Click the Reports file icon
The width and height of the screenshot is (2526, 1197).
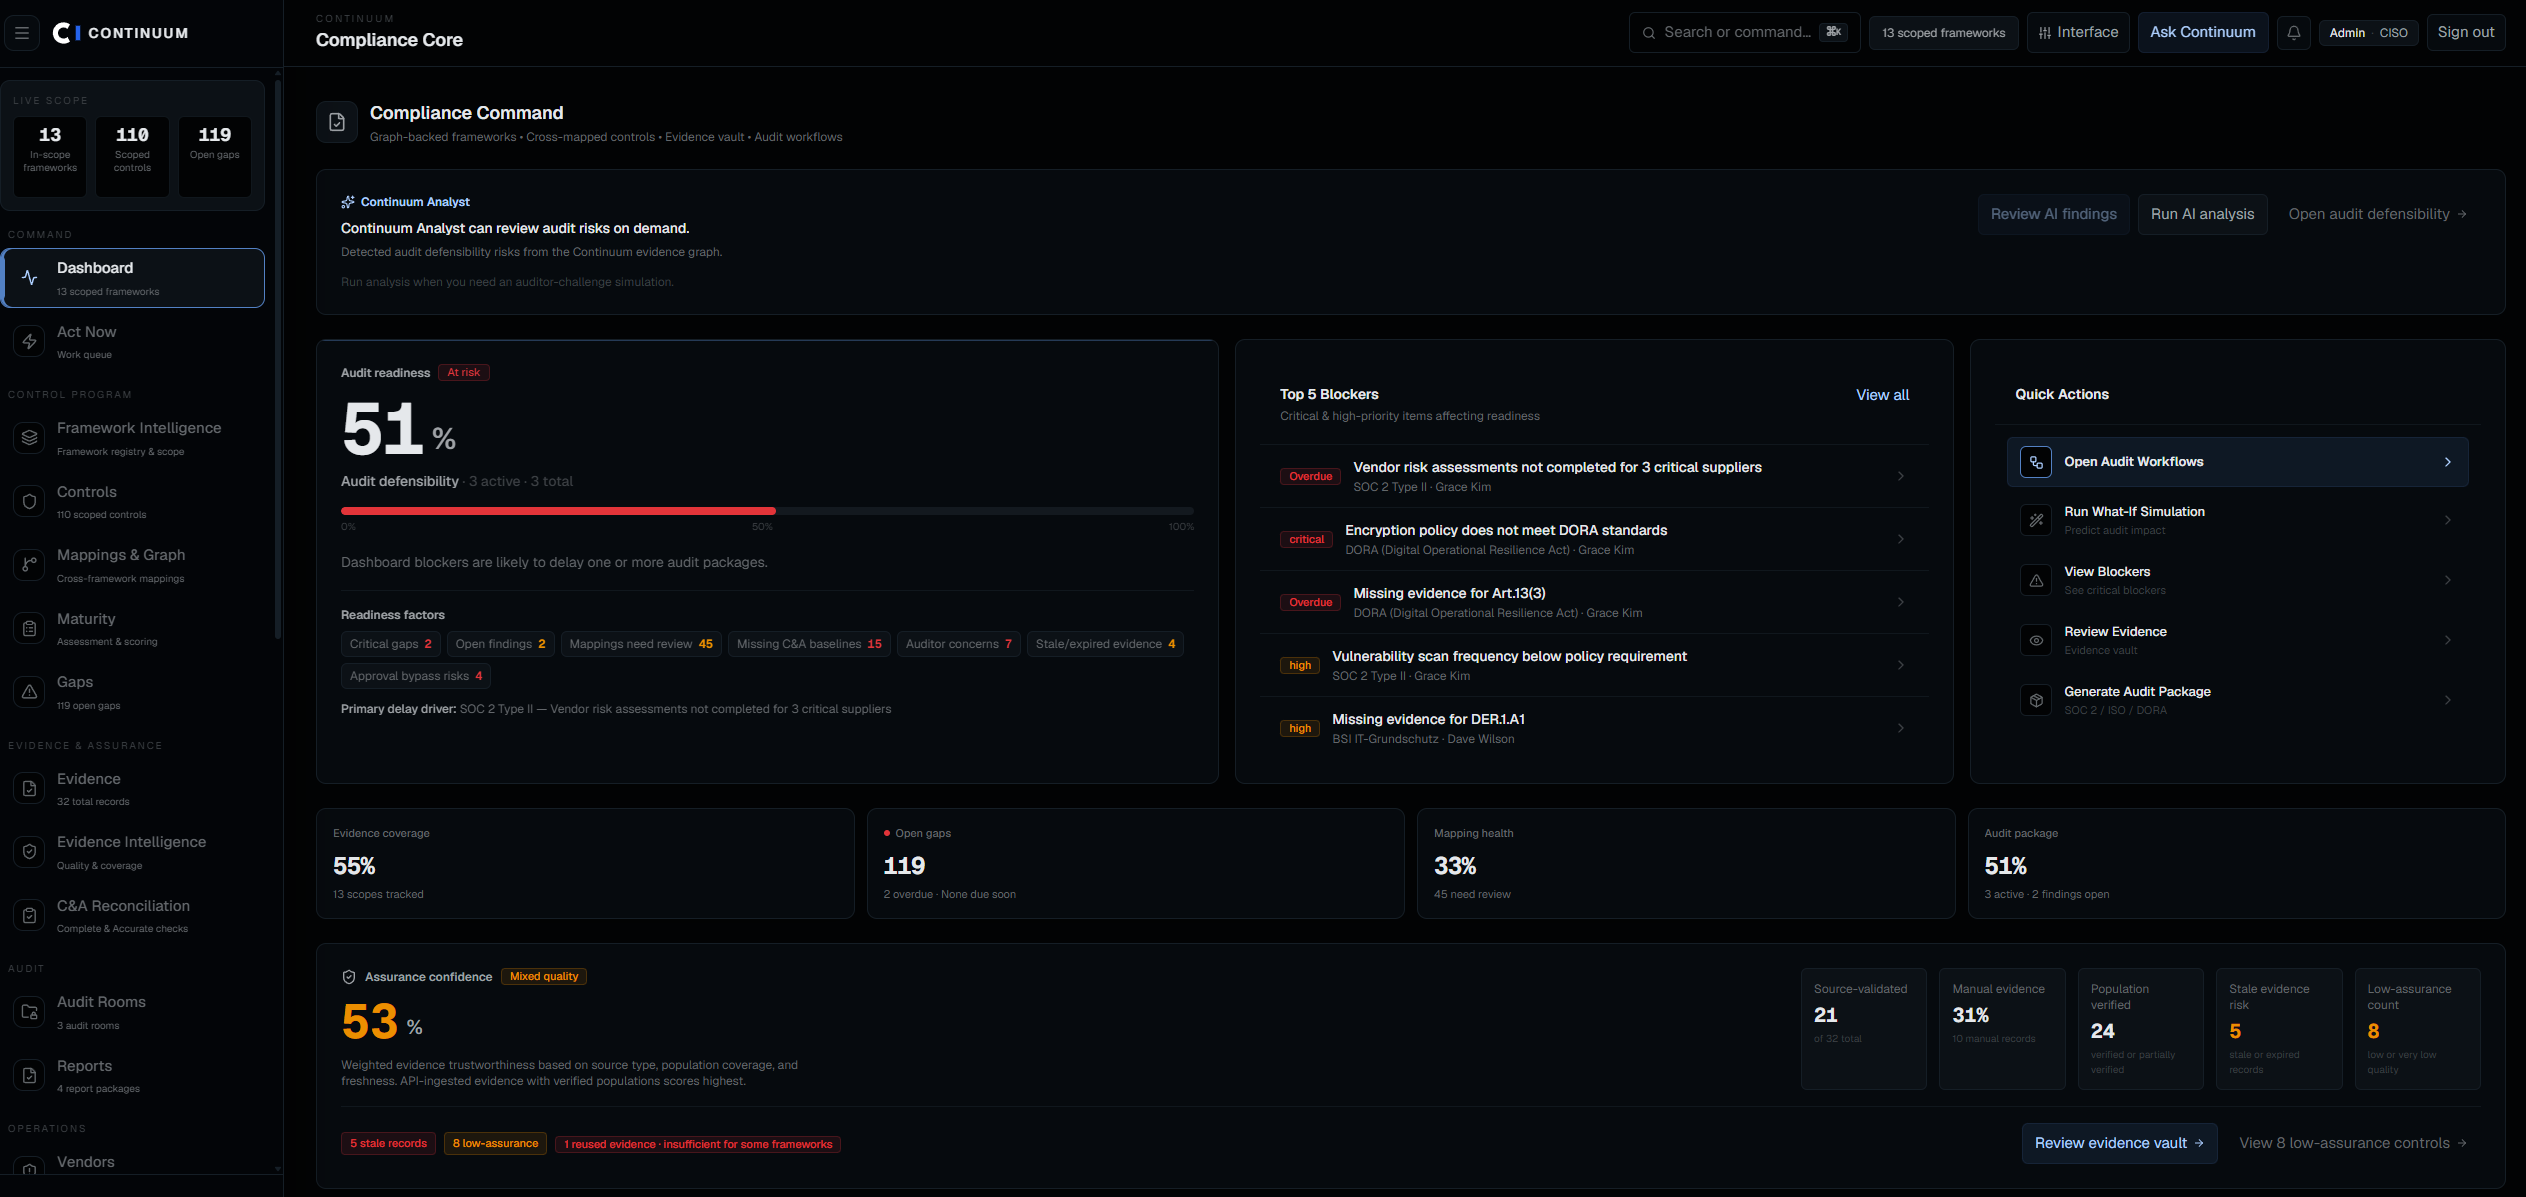29,1076
